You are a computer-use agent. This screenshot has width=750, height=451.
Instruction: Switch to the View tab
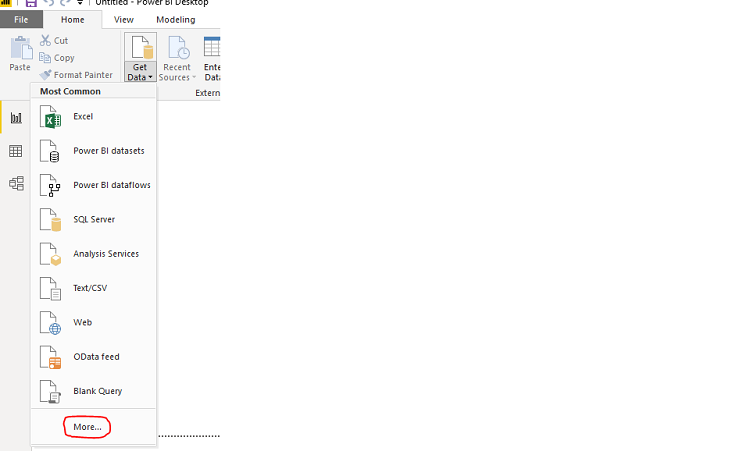123,20
